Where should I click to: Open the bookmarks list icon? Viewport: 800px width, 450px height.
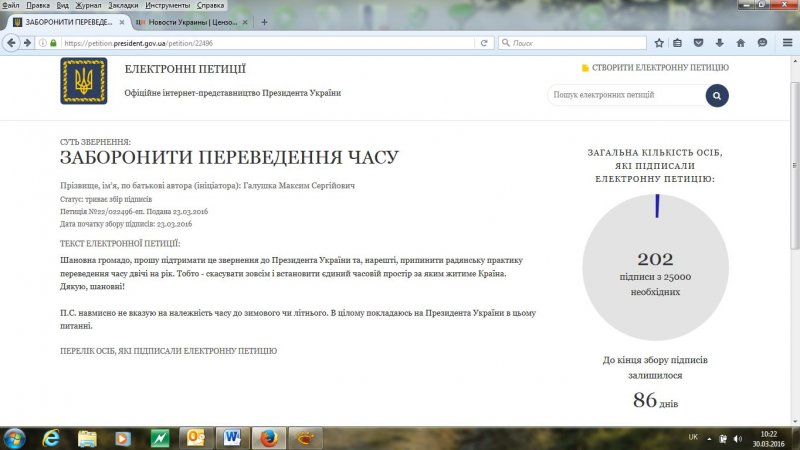pyautogui.click(x=678, y=43)
